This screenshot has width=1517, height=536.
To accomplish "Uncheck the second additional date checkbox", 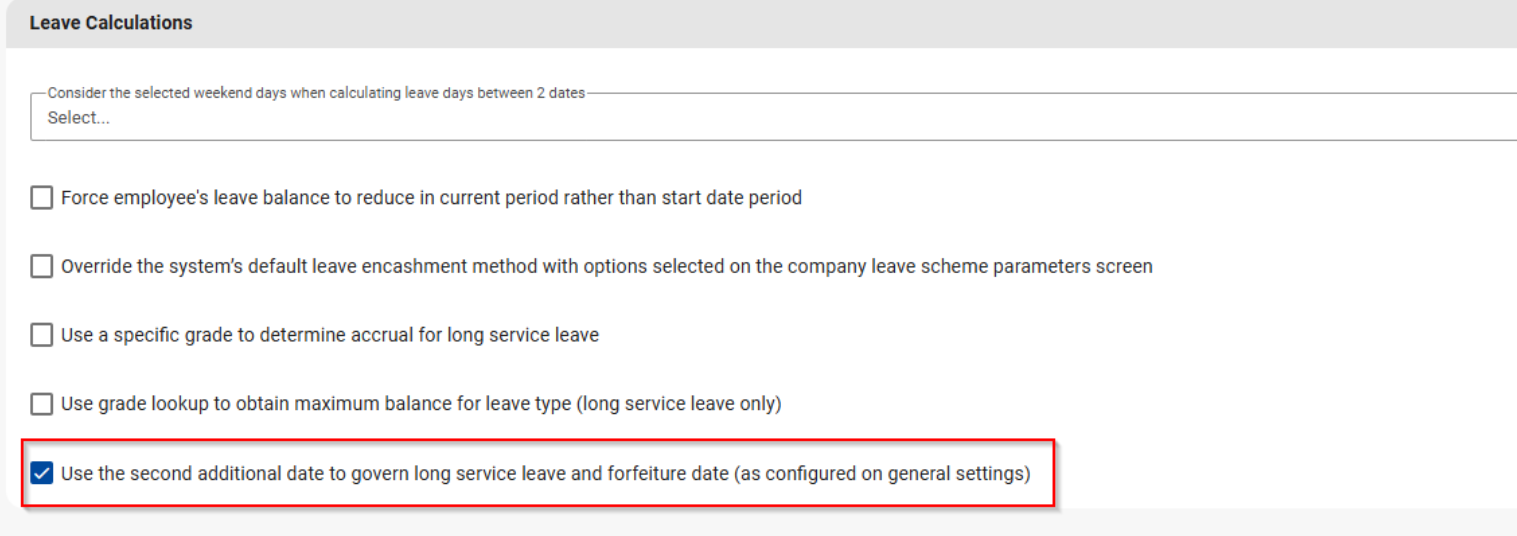I will click(x=41, y=474).
